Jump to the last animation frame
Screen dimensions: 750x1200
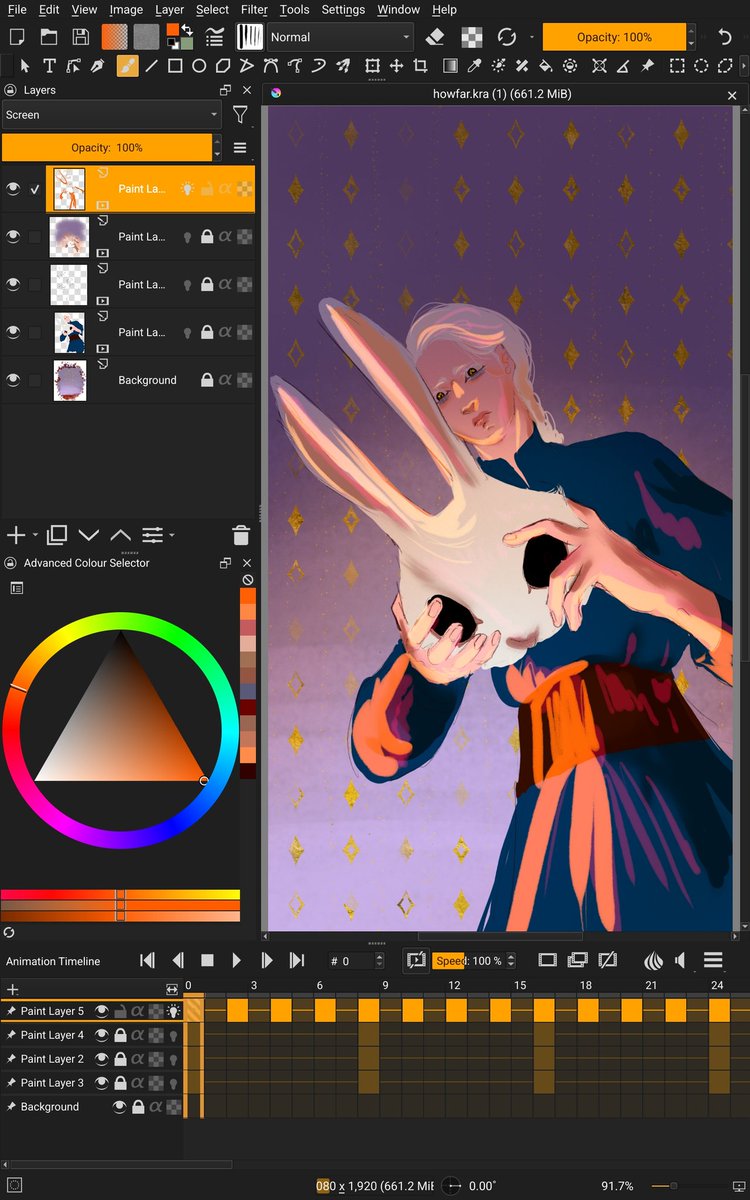297,960
